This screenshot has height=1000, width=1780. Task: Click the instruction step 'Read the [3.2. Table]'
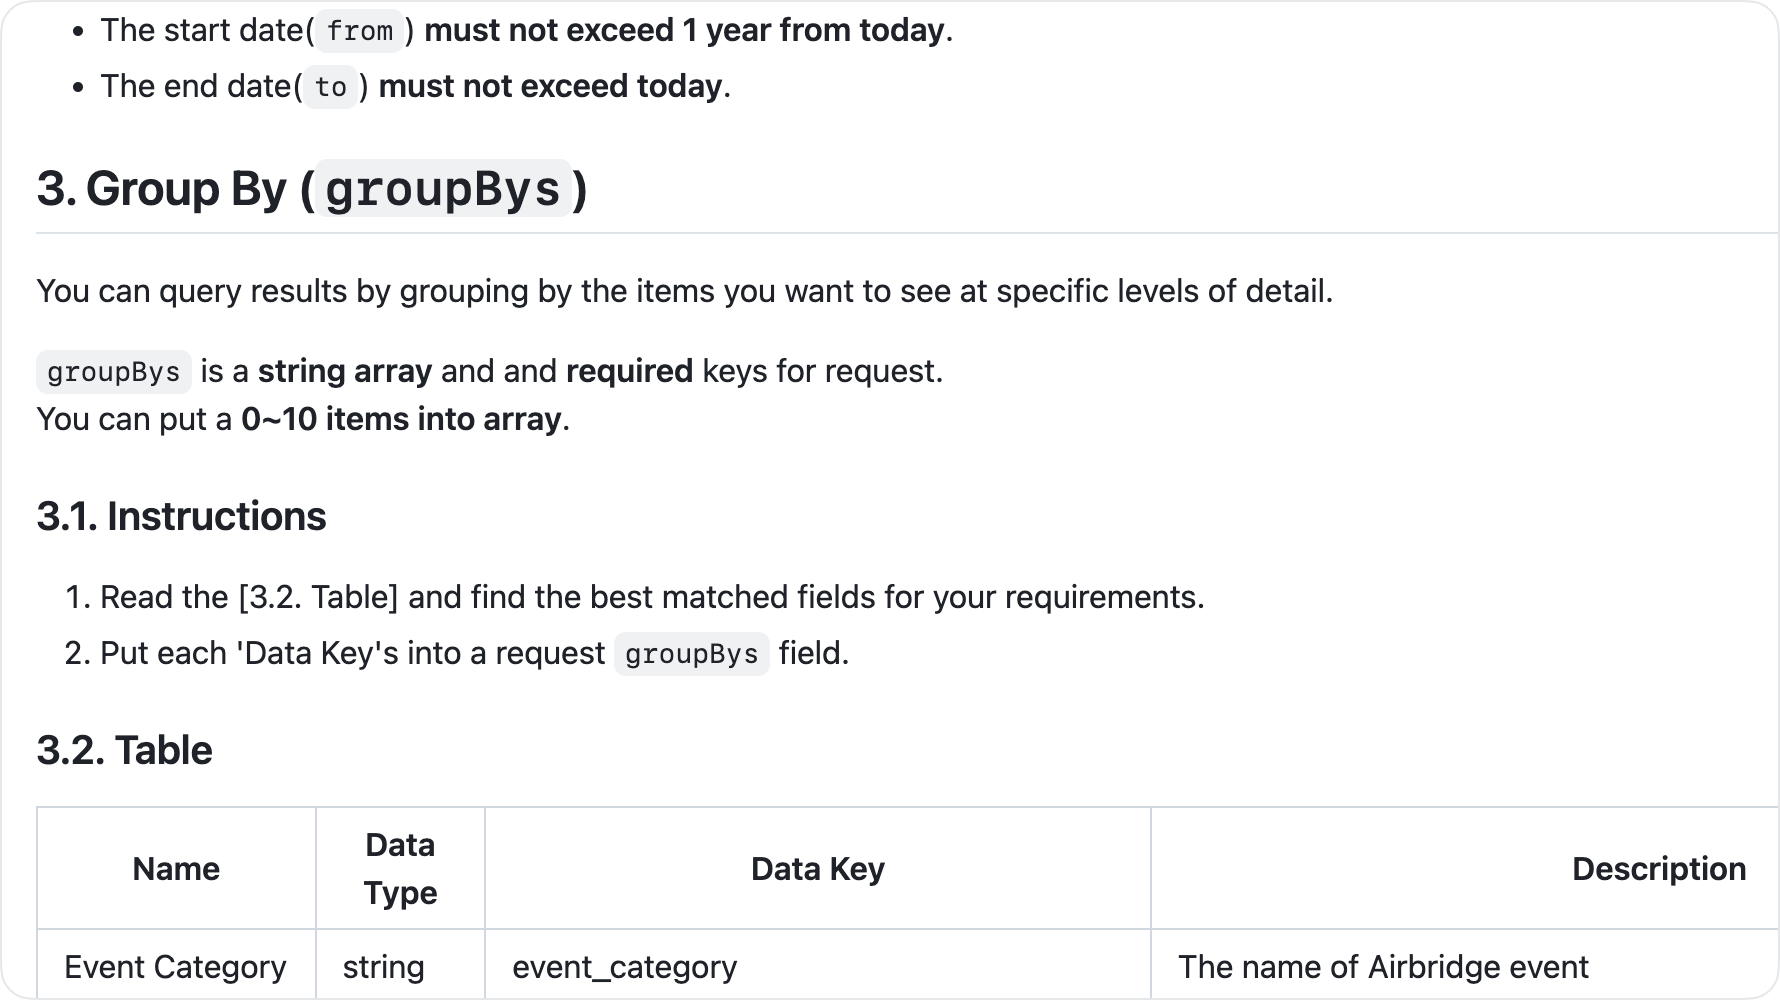(652, 597)
